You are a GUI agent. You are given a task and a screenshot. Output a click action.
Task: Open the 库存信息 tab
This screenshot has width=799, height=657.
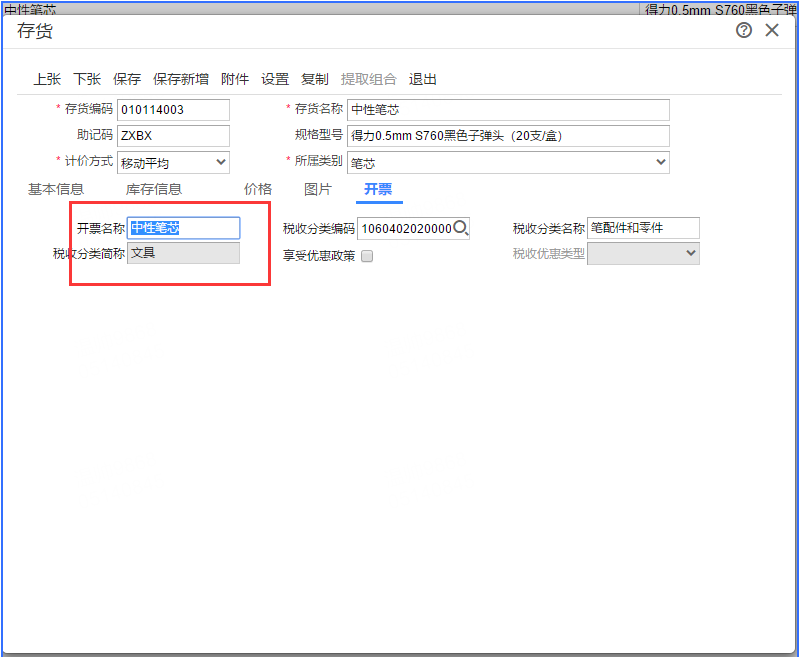coord(154,189)
